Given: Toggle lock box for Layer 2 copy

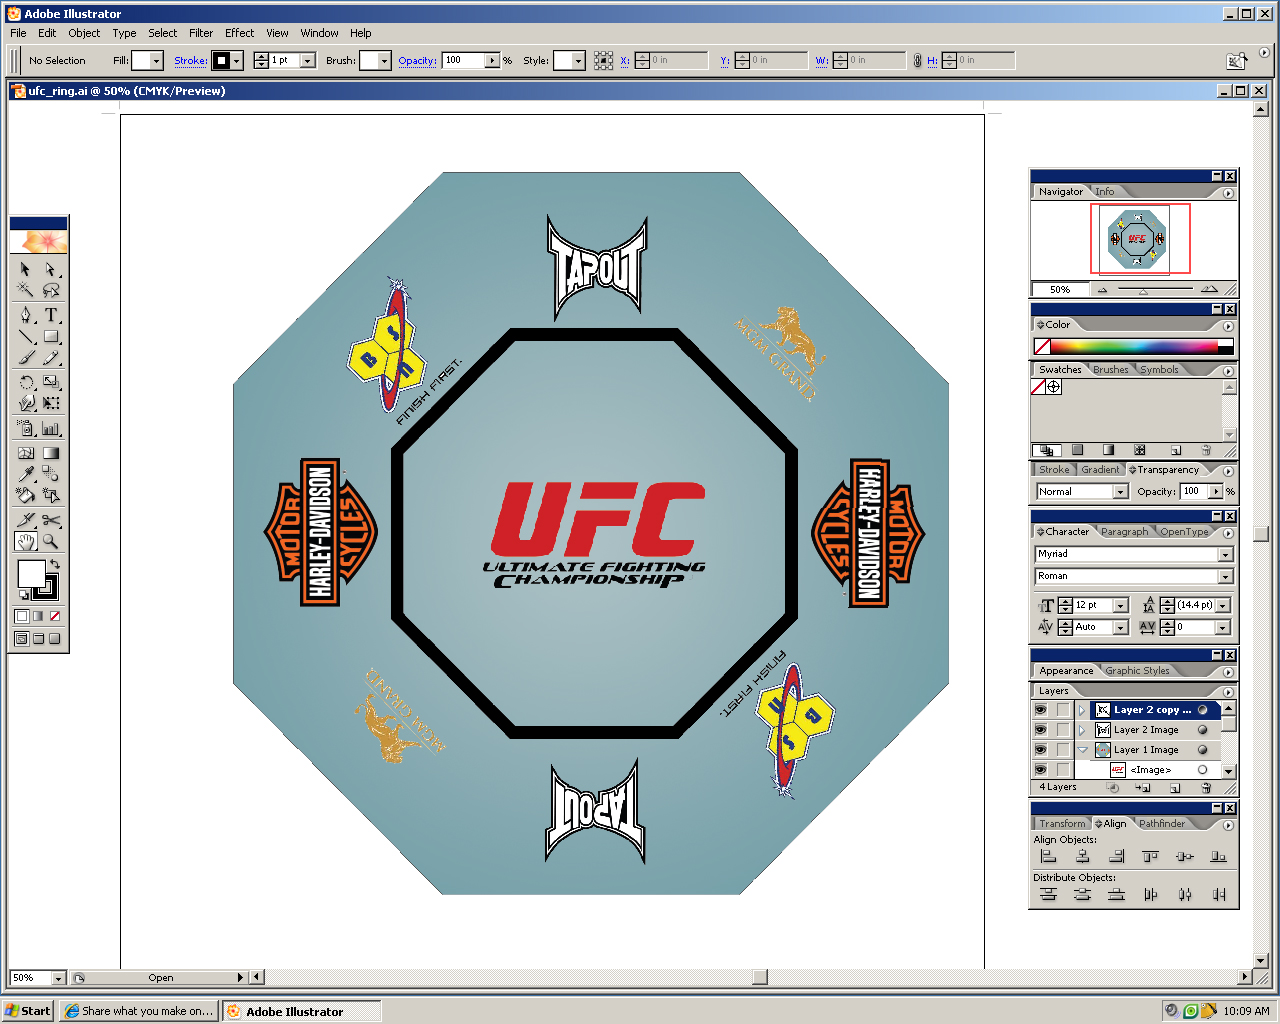Looking at the screenshot, I should pos(1063,710).
